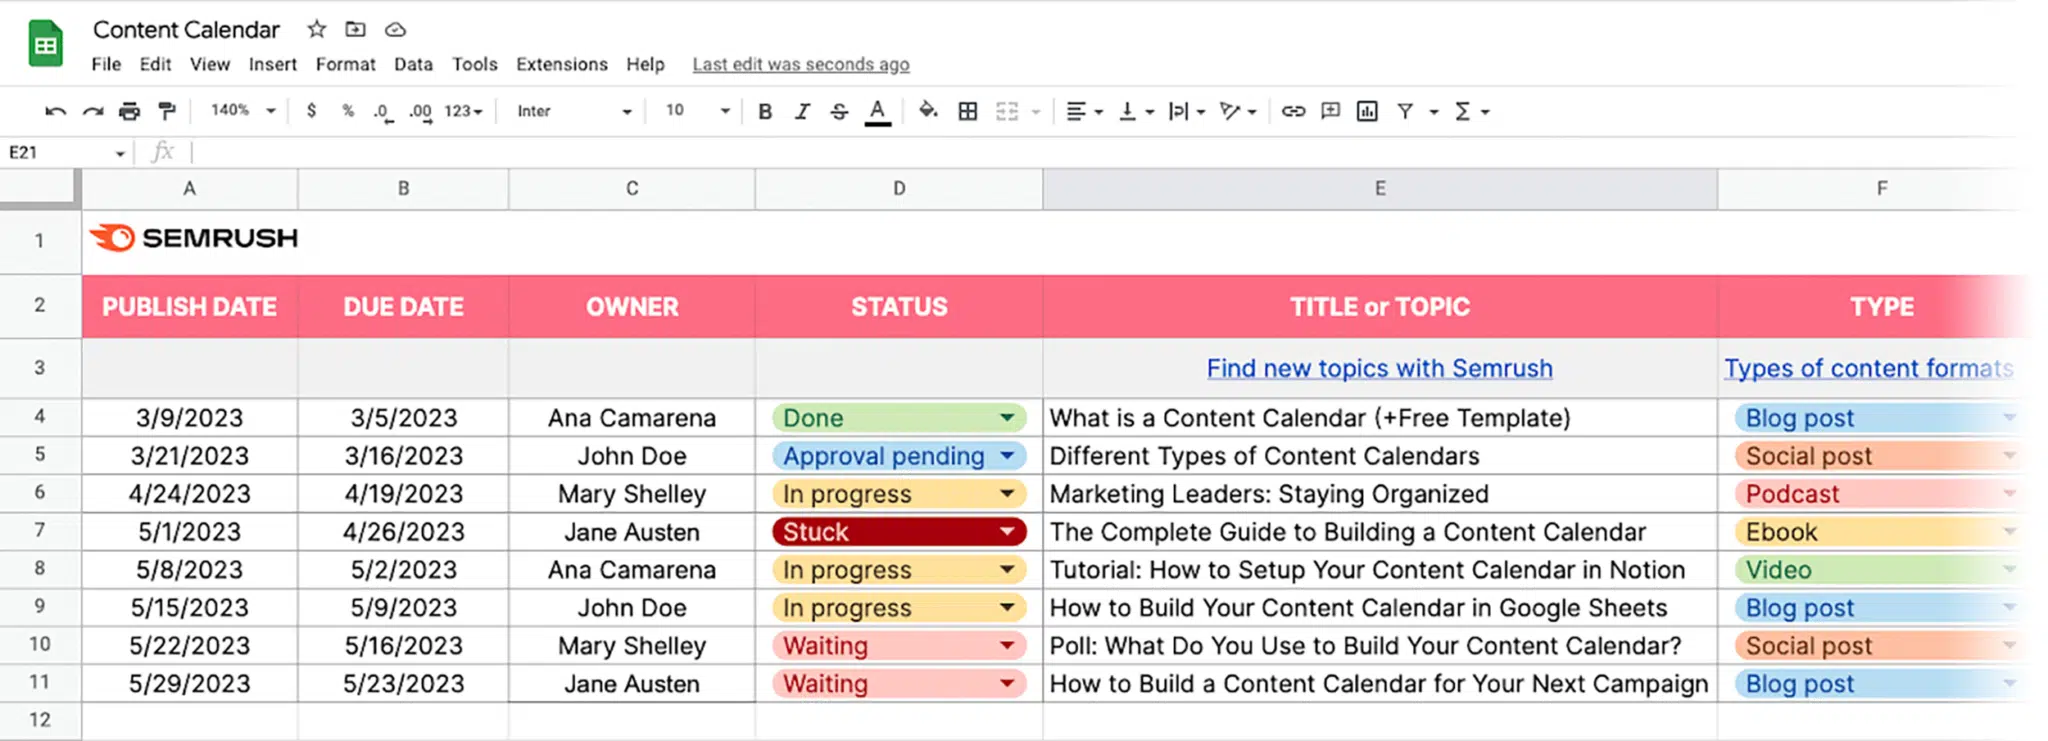Format as percent icon
This screenshot has height=741, width=2048.
tap(347, 111)
